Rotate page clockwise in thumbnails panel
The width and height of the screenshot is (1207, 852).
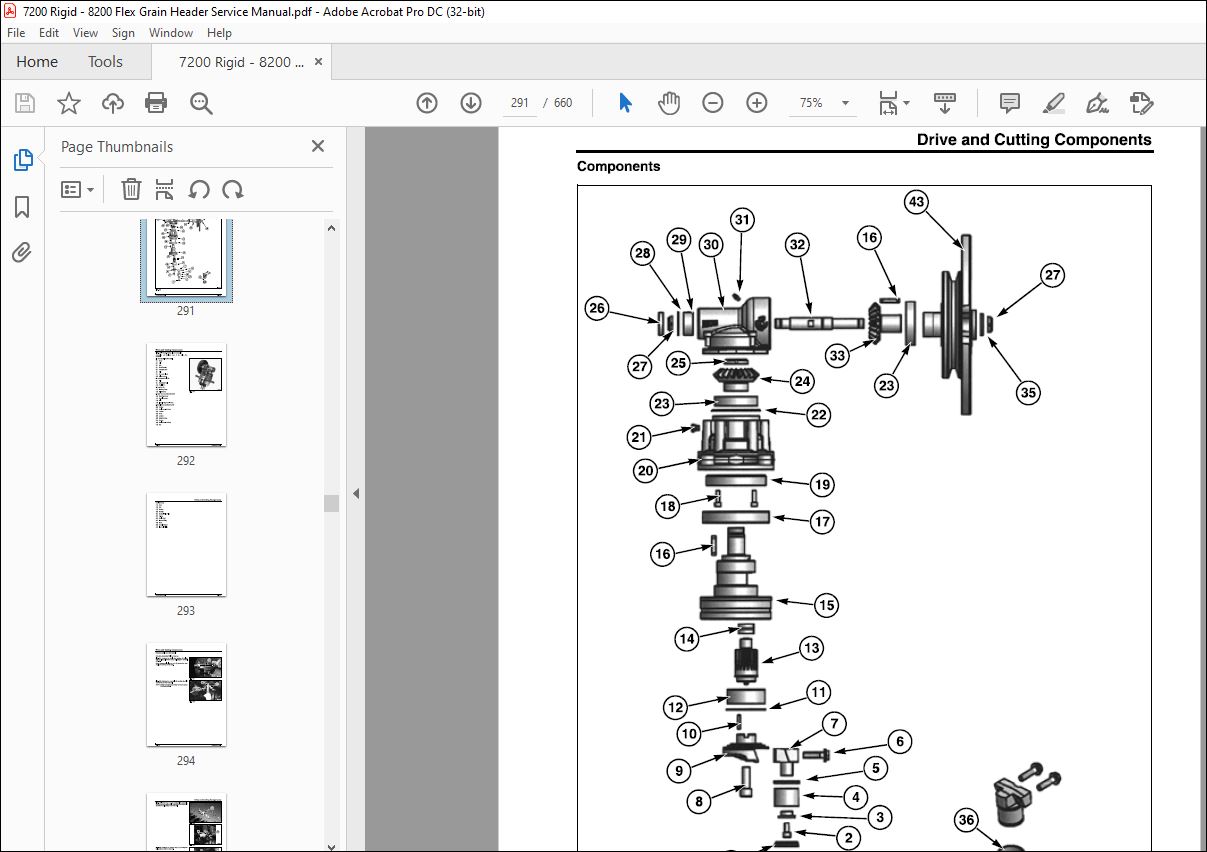[x=233, y=189]
